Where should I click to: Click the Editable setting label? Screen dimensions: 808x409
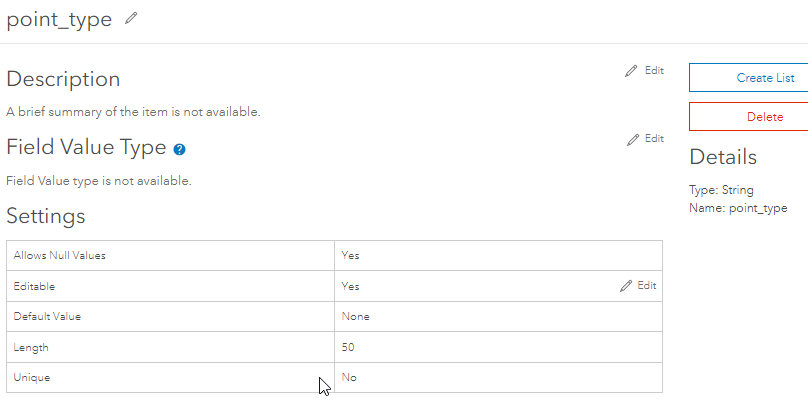[x=34, y=286]
